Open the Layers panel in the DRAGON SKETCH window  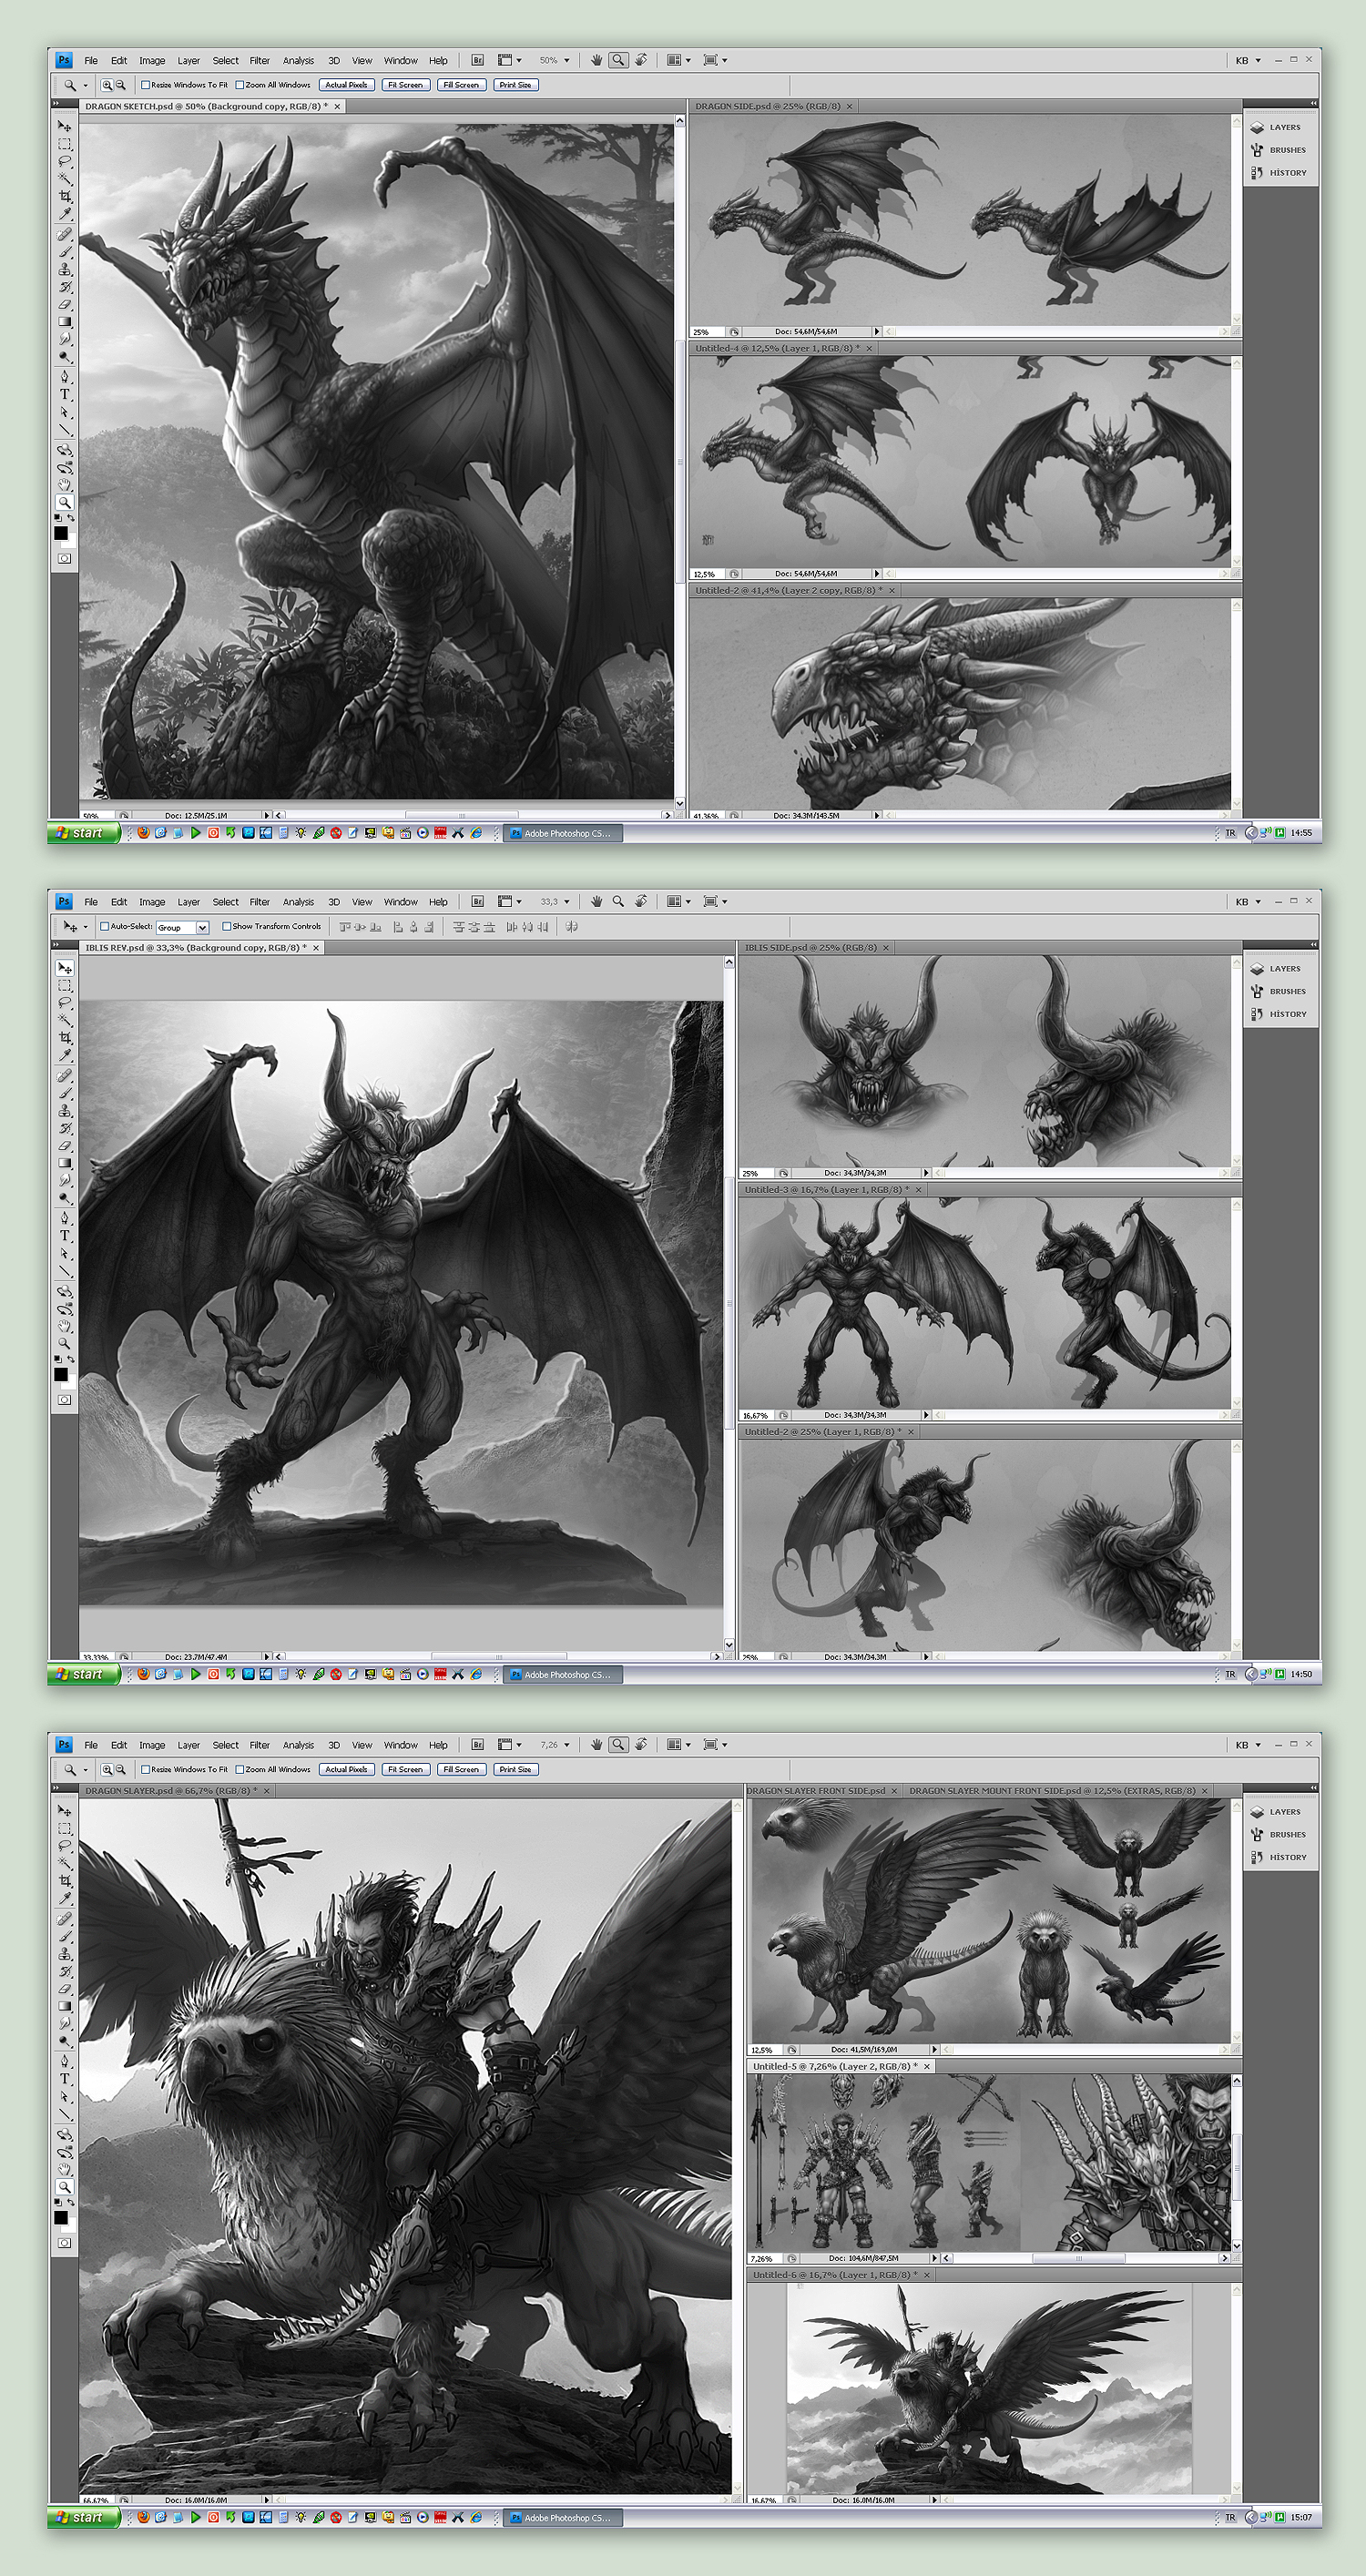(x=1278, y=127)
